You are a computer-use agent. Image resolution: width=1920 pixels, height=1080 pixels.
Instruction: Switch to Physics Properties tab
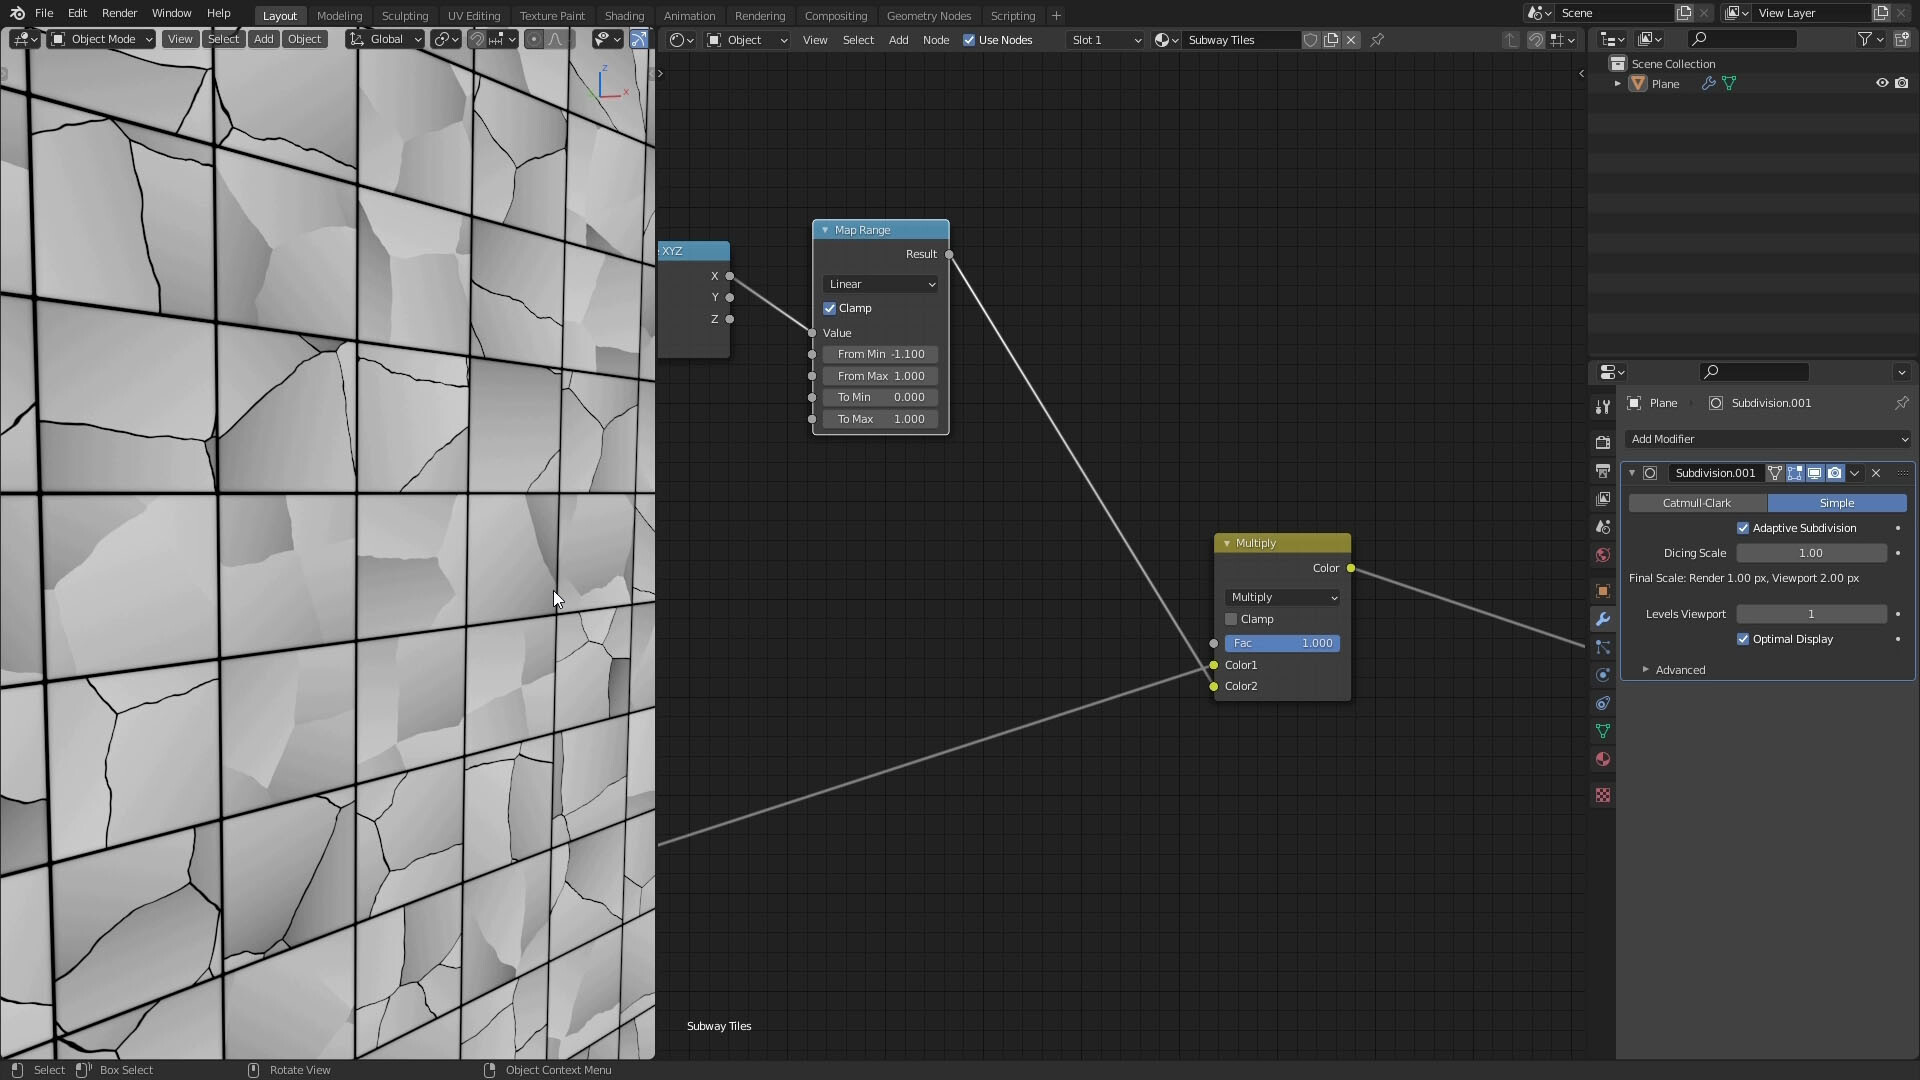tap(1603, 675)
